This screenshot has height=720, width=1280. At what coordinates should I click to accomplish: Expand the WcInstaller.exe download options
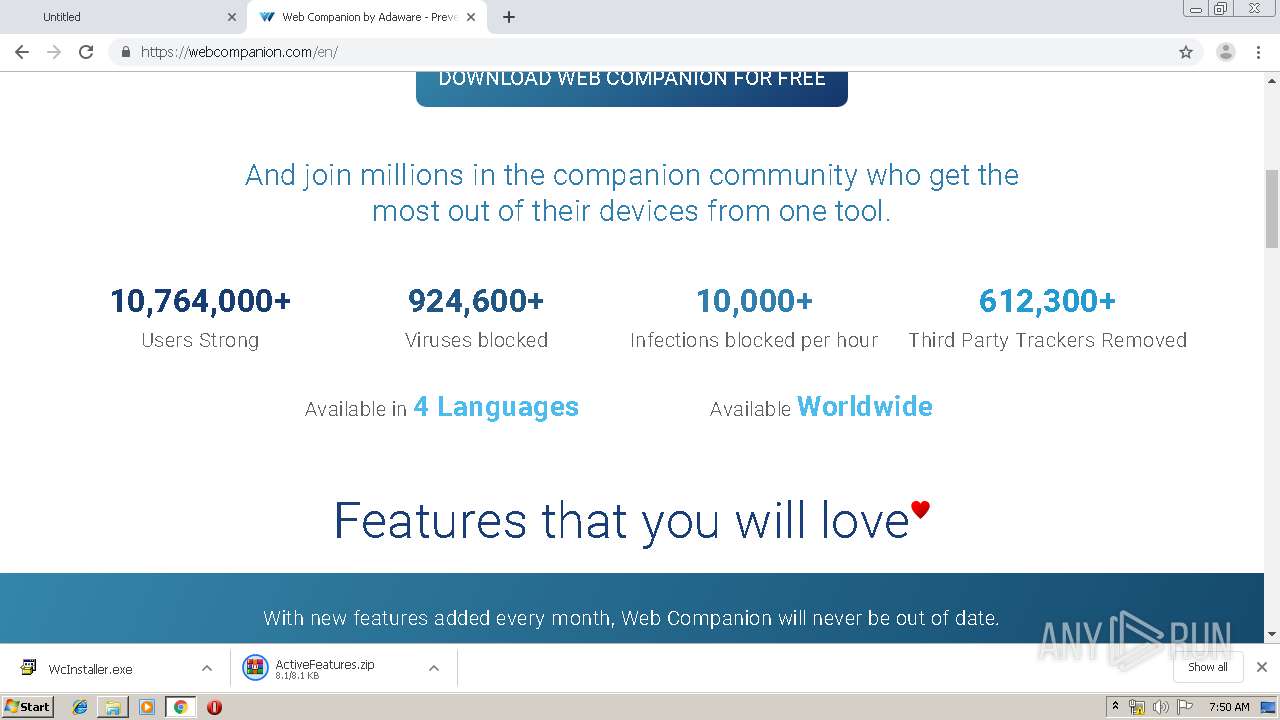(x=207, y=668)
